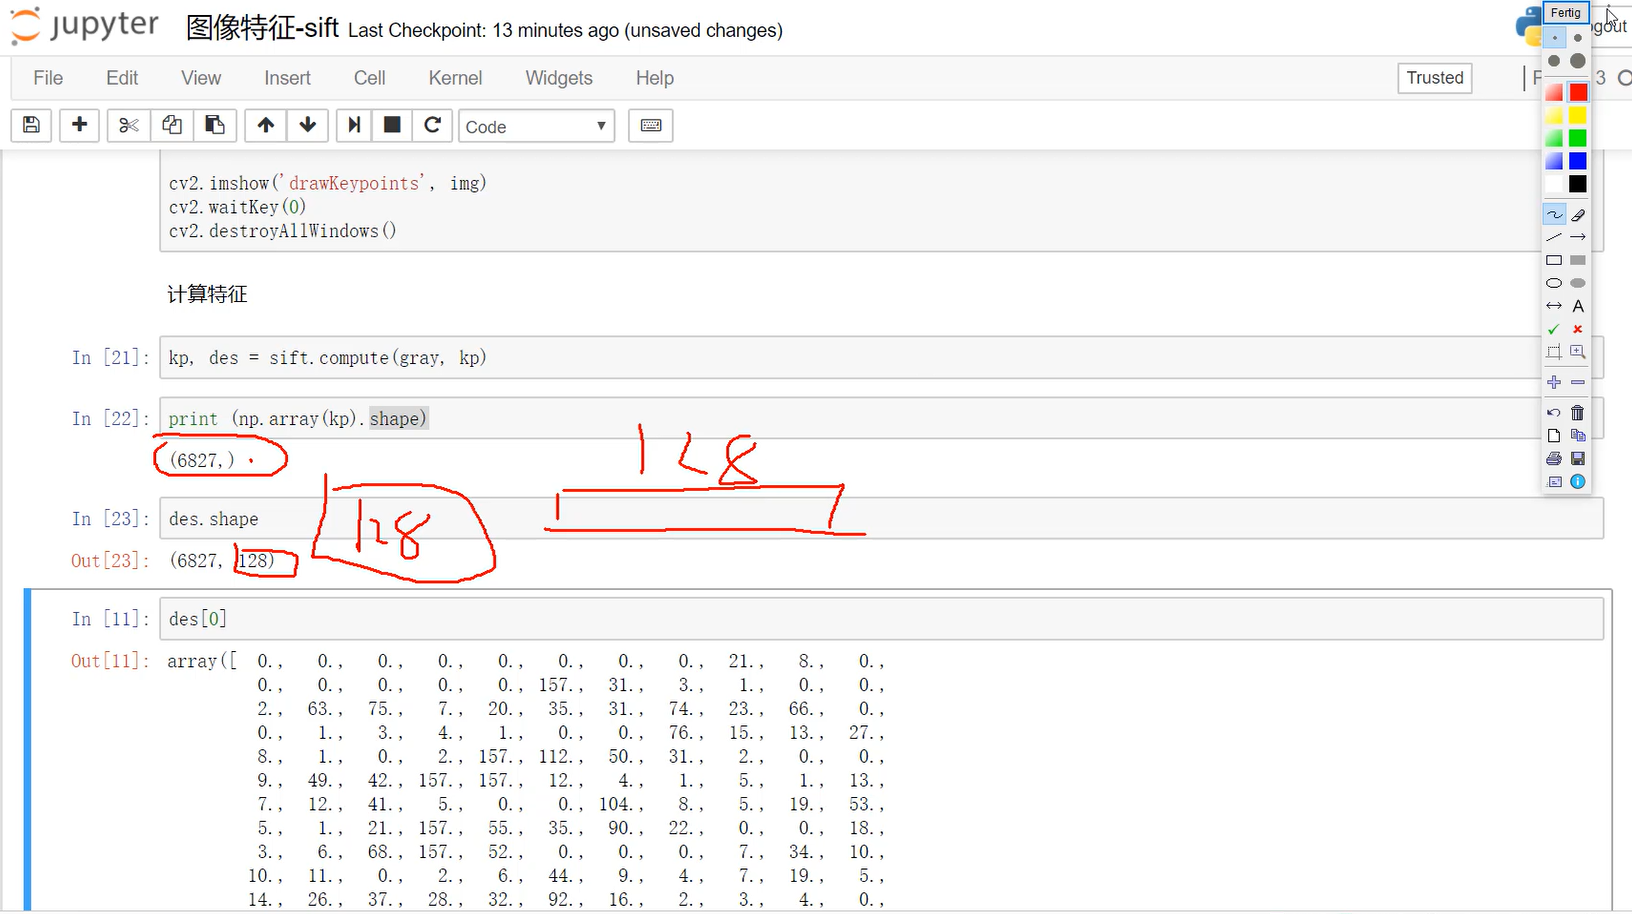Open the View menu

point(201,78)
